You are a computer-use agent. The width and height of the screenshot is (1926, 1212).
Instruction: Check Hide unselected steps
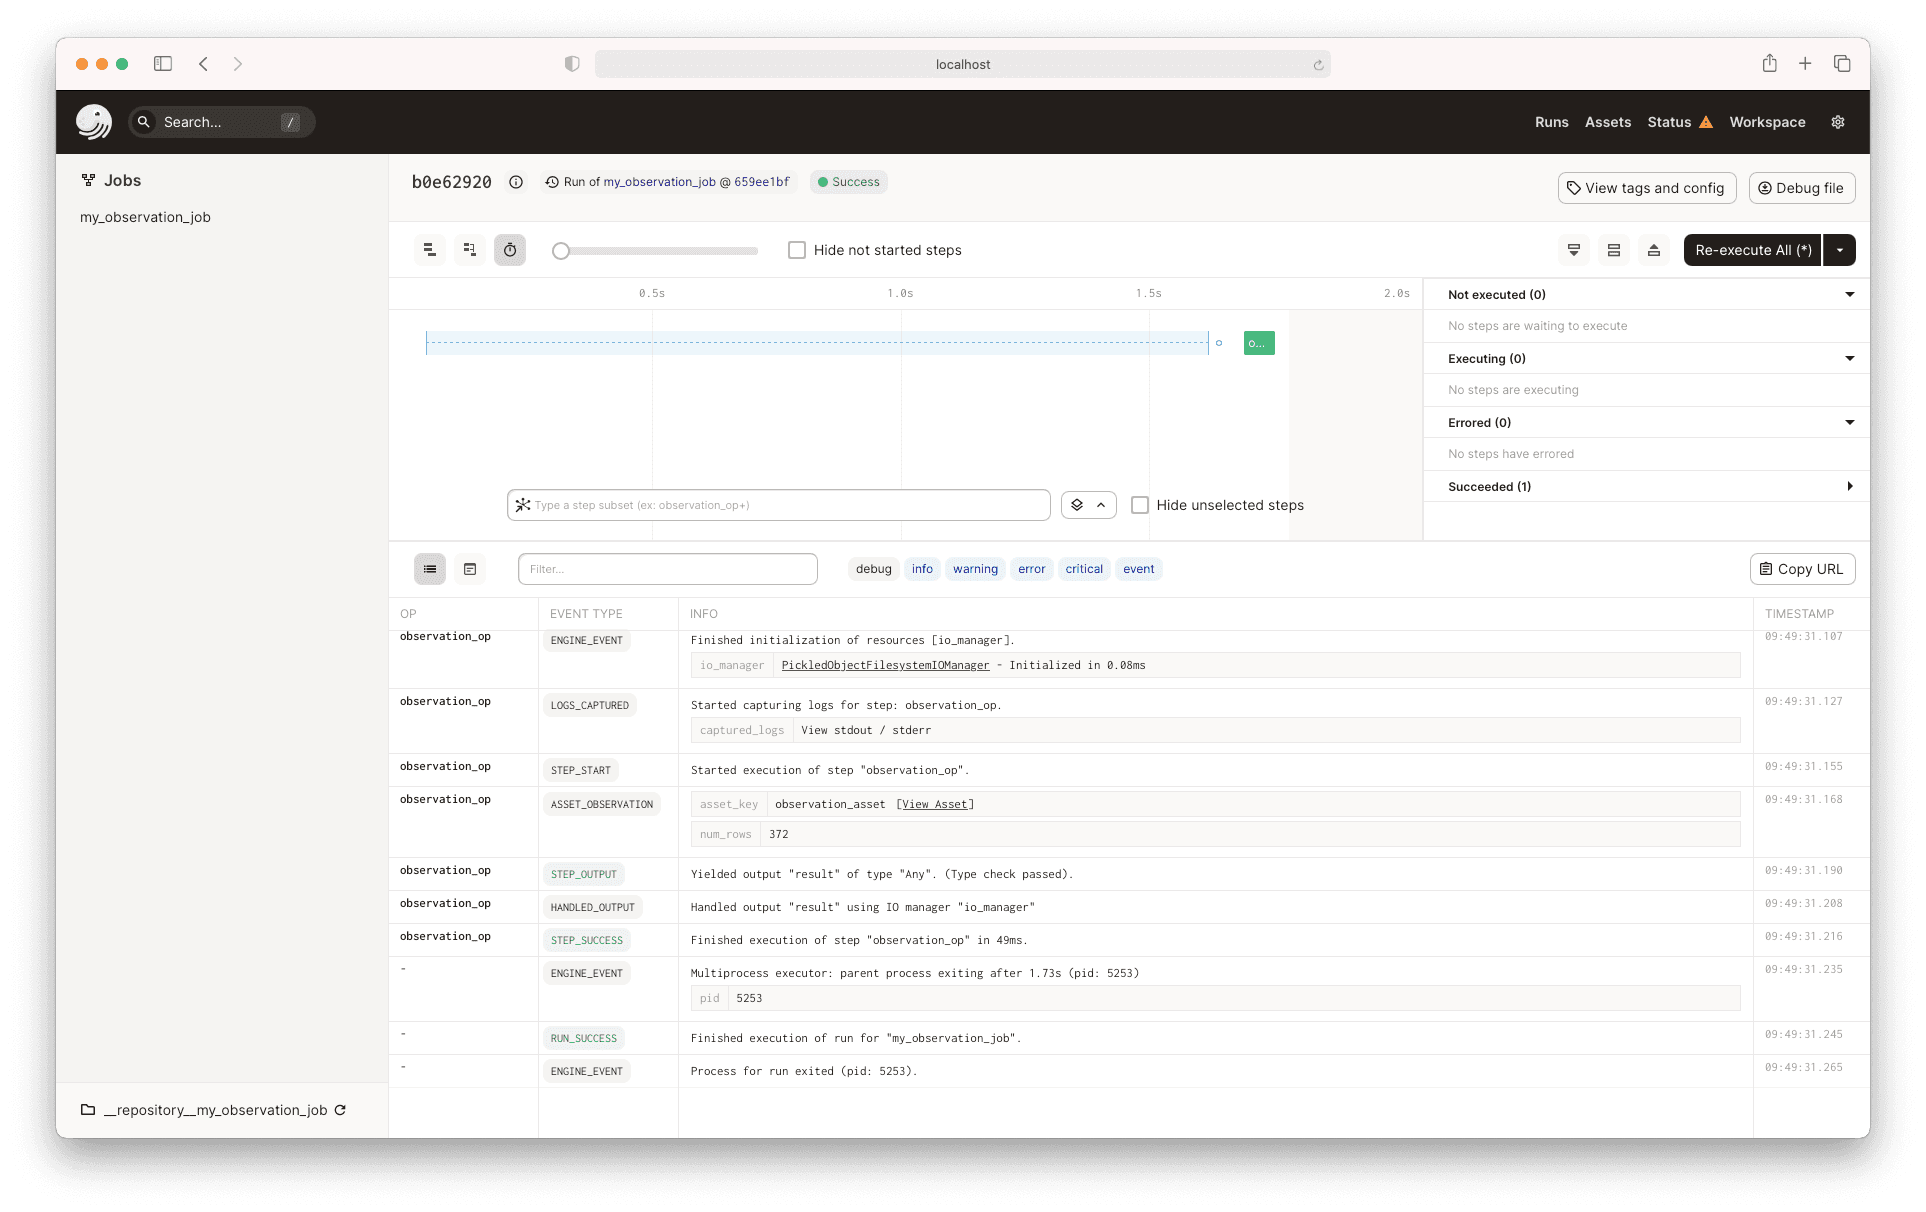point(1140,505)
